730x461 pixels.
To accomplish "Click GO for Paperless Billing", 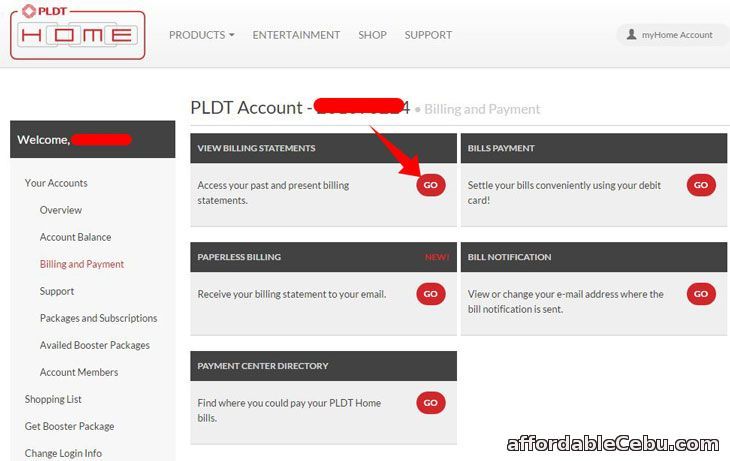I will (x=431, y=294).
